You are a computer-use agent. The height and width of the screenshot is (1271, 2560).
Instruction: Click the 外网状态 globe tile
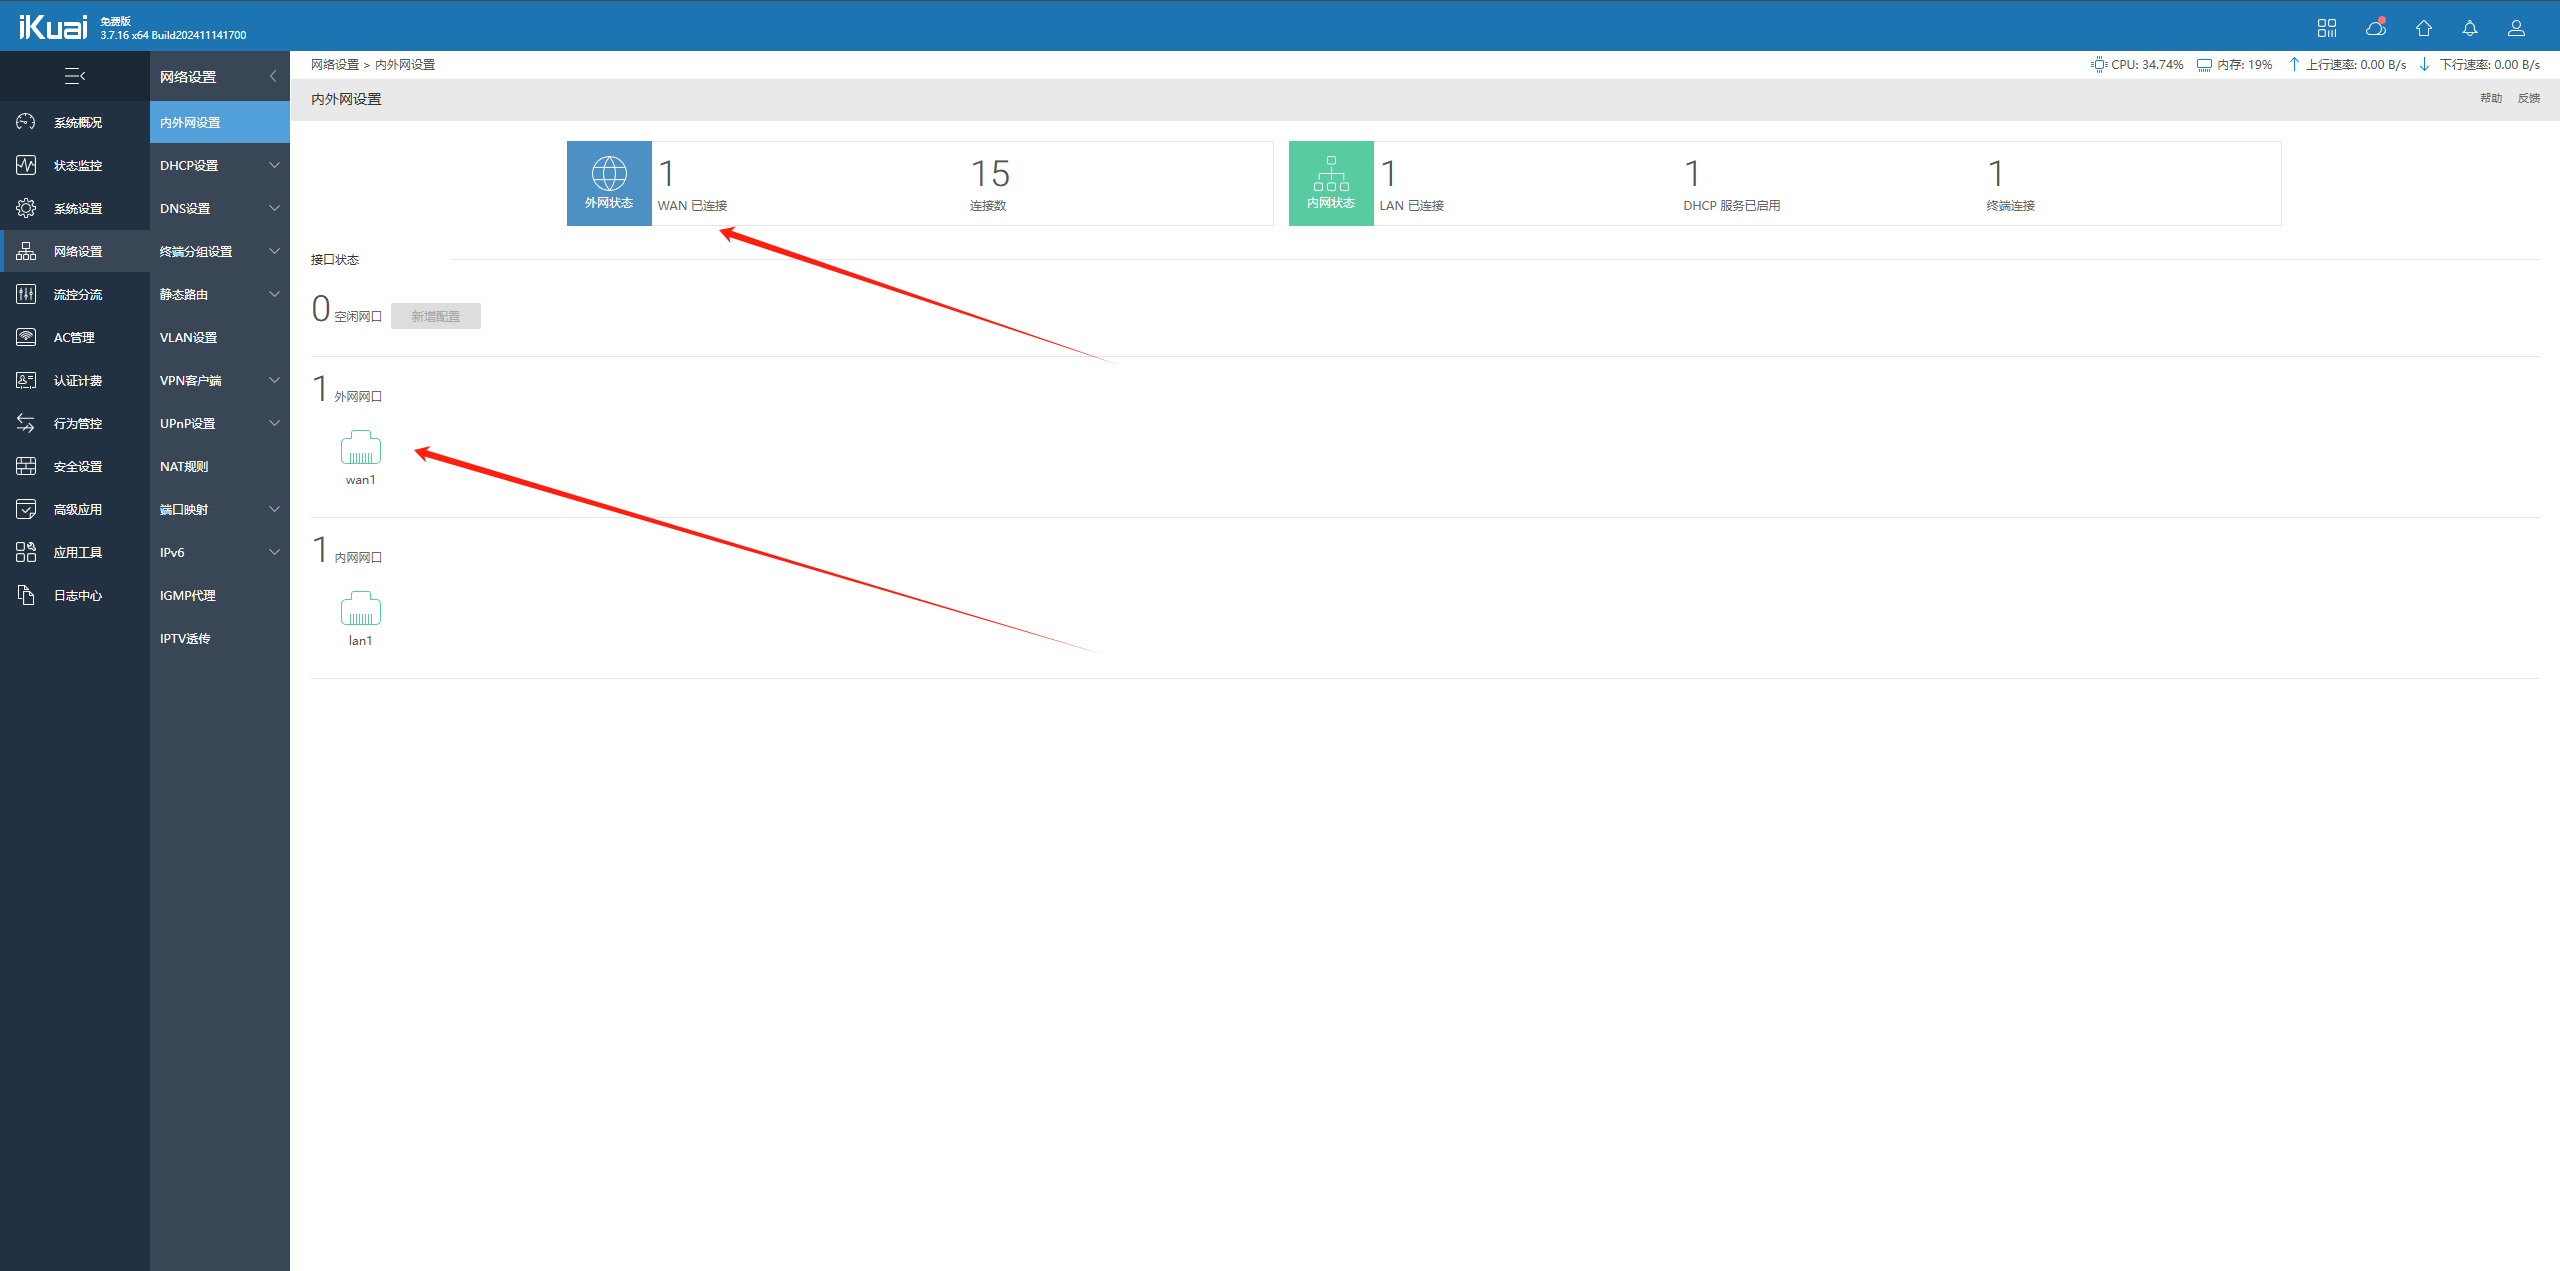[x=609, y=183]
